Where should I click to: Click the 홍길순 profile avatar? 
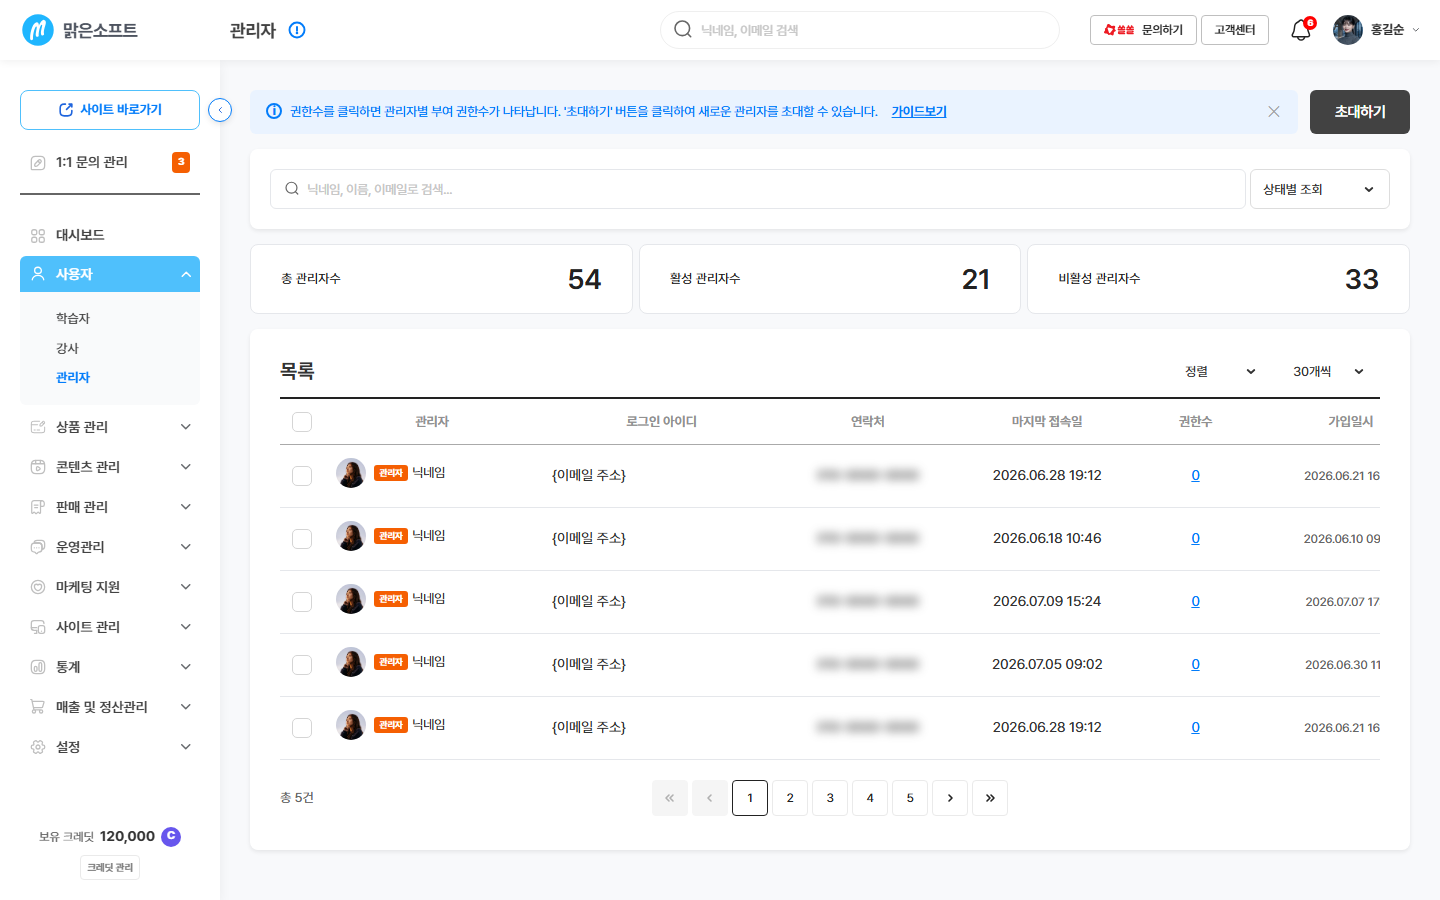pyautogui.click(x=1348, y=30)
